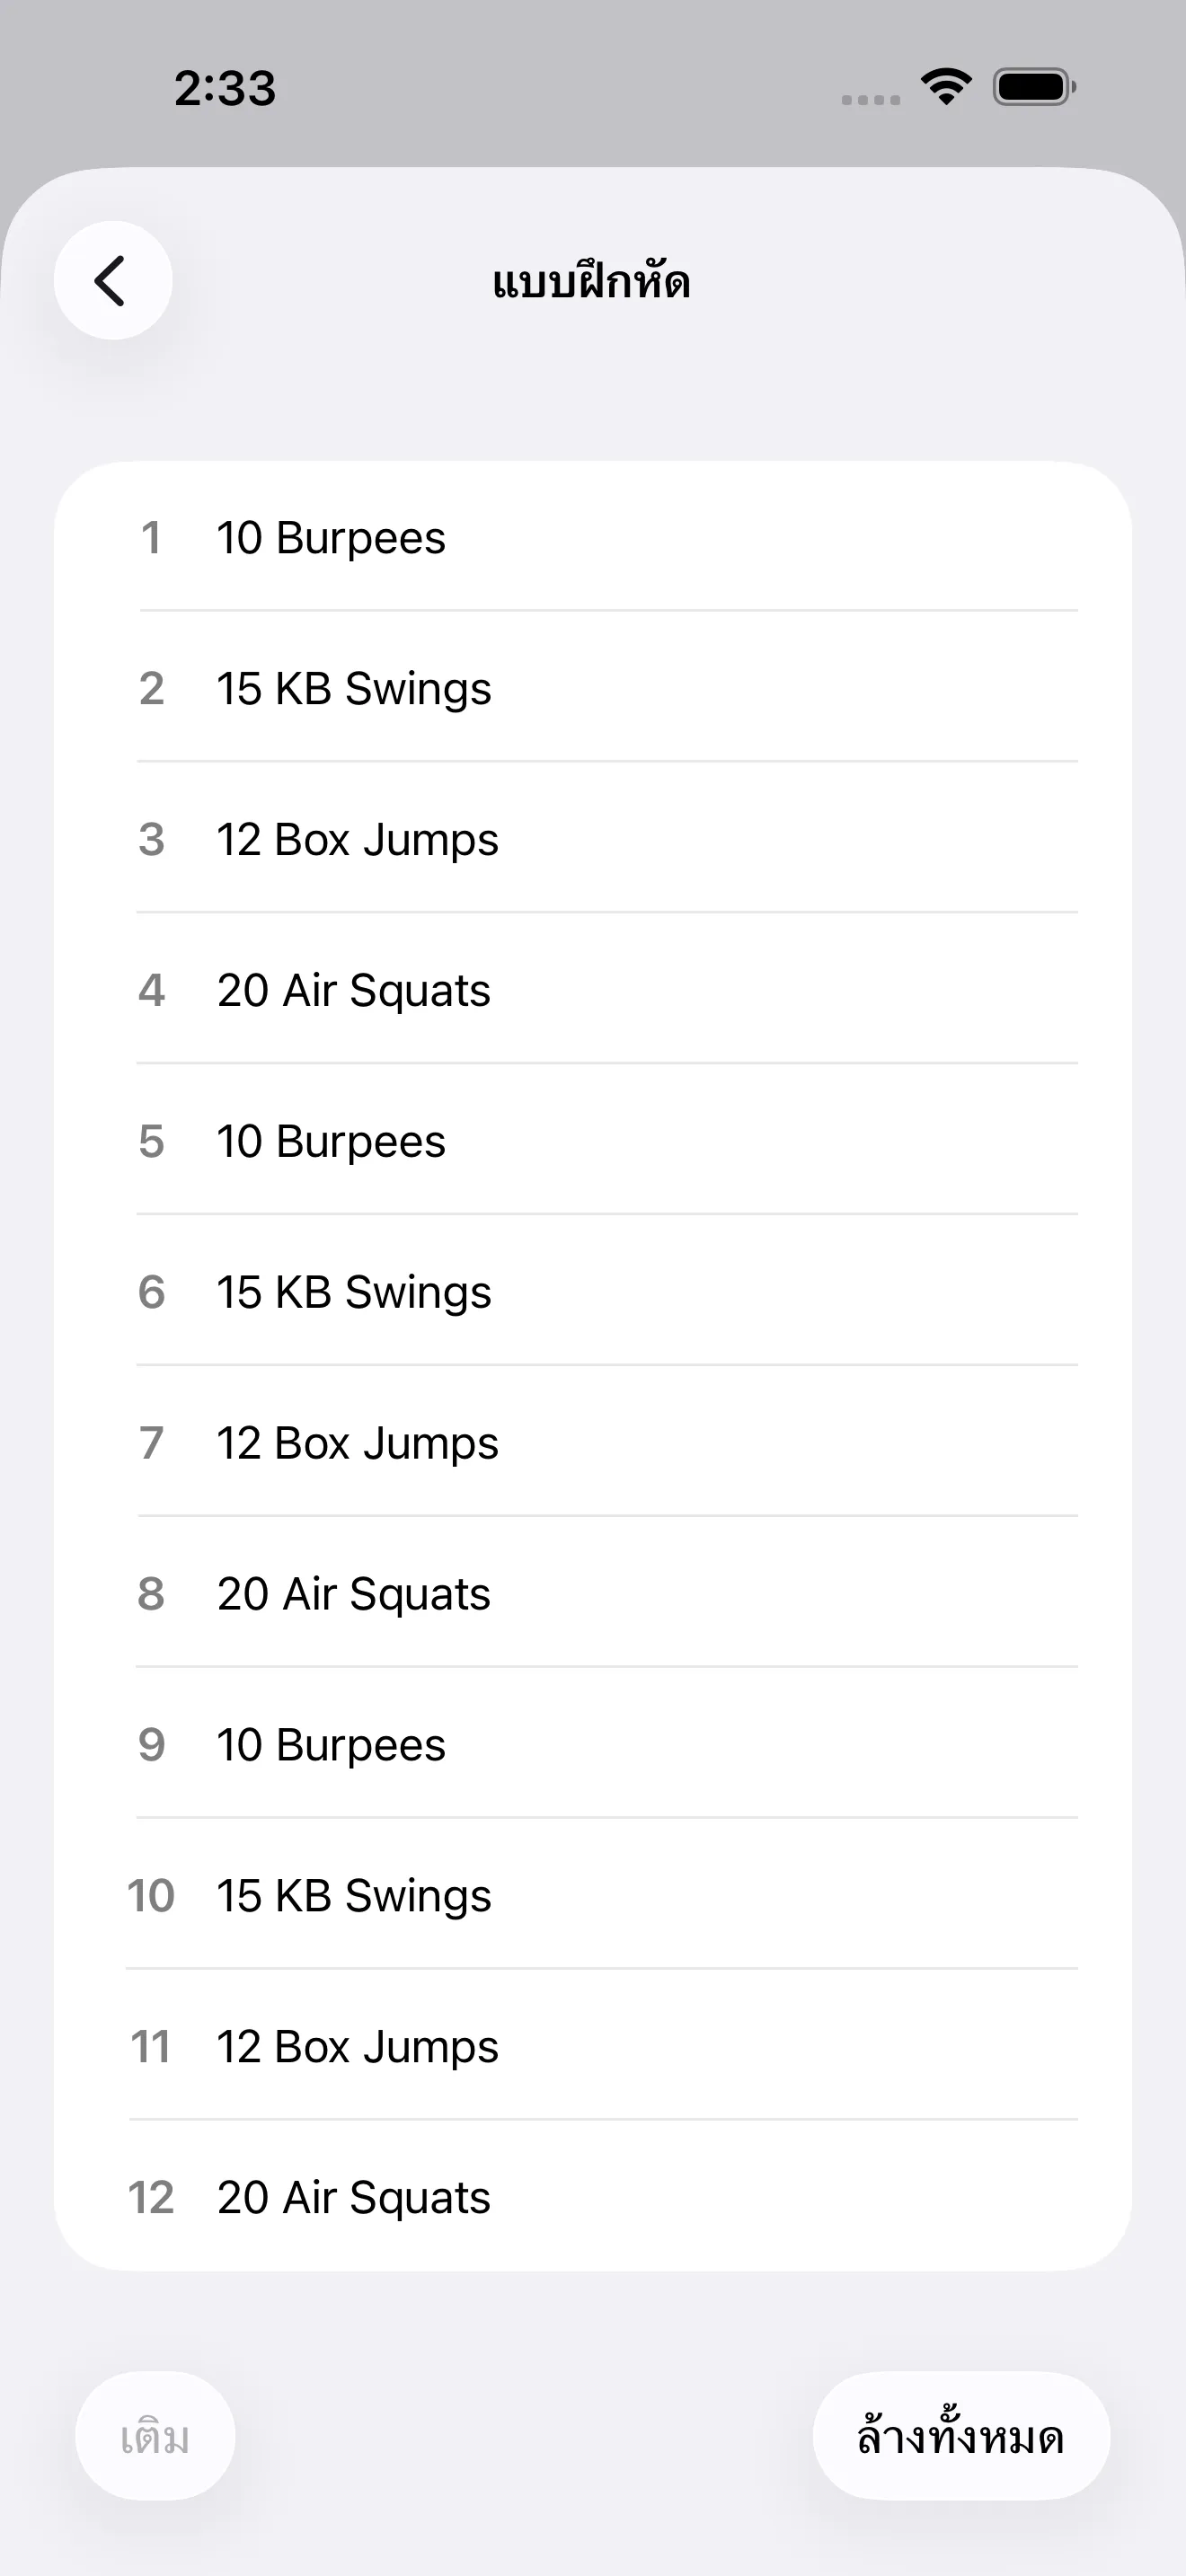The height and width of the screenshot is (2576, 1186).
Task: Tap the ล้างทั้งหมด clear-all button
Action: pos(960,2436)
